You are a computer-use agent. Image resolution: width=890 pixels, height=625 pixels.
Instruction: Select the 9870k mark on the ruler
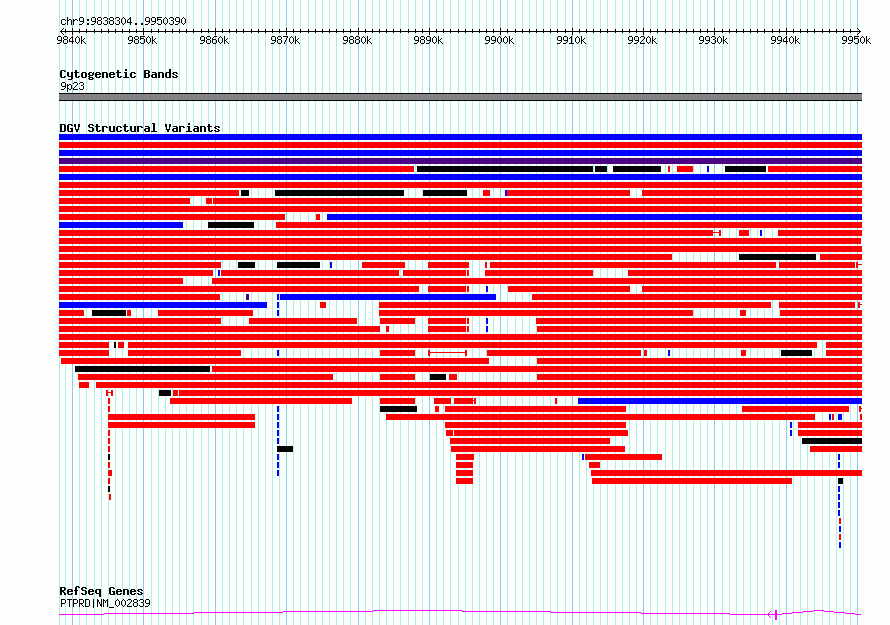coord(286,40)
